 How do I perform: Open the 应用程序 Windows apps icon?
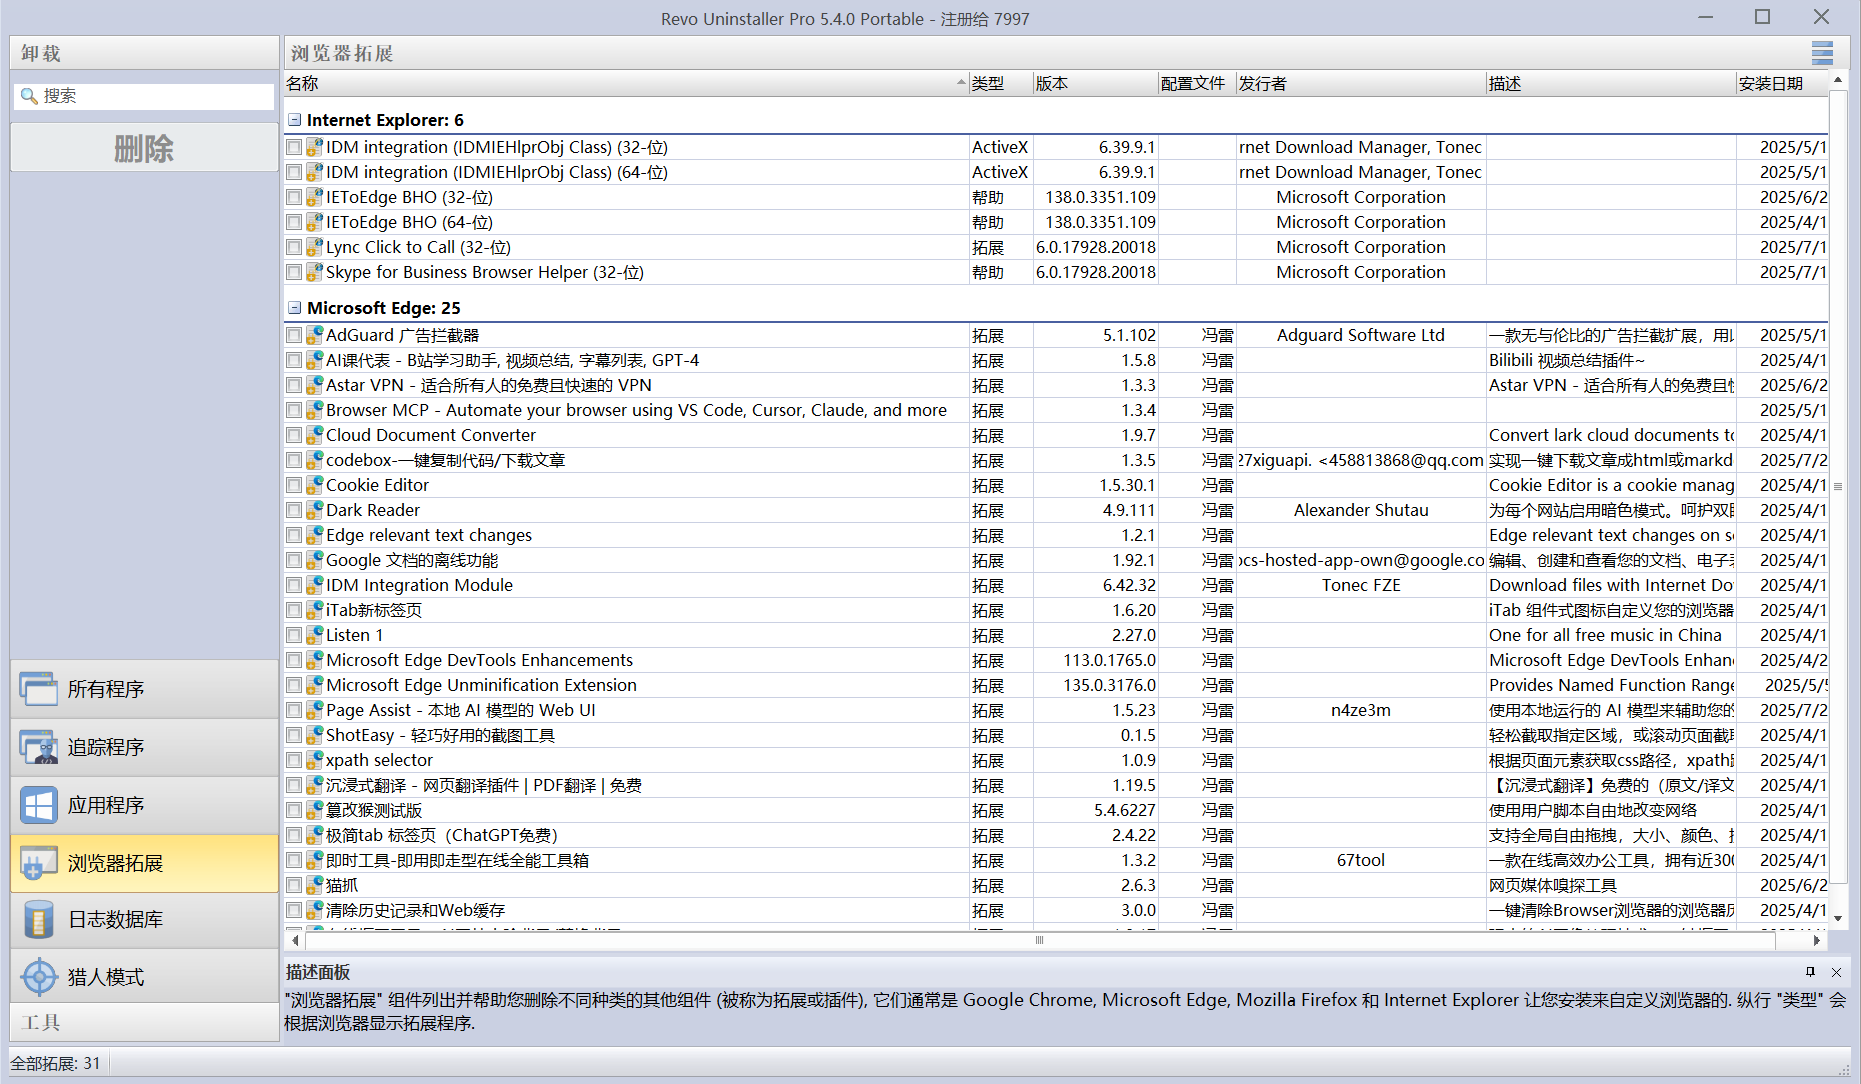[x=39, y=805]
